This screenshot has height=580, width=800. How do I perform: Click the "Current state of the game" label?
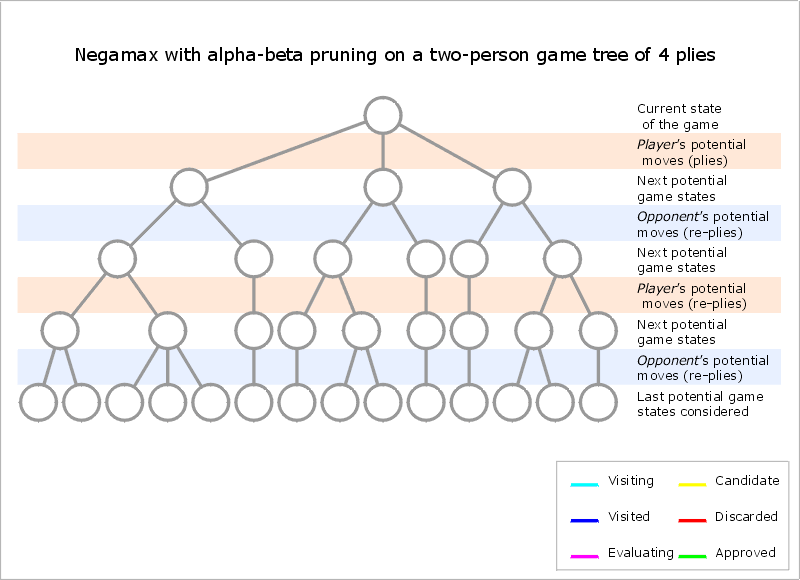click(x=679, y=116)
